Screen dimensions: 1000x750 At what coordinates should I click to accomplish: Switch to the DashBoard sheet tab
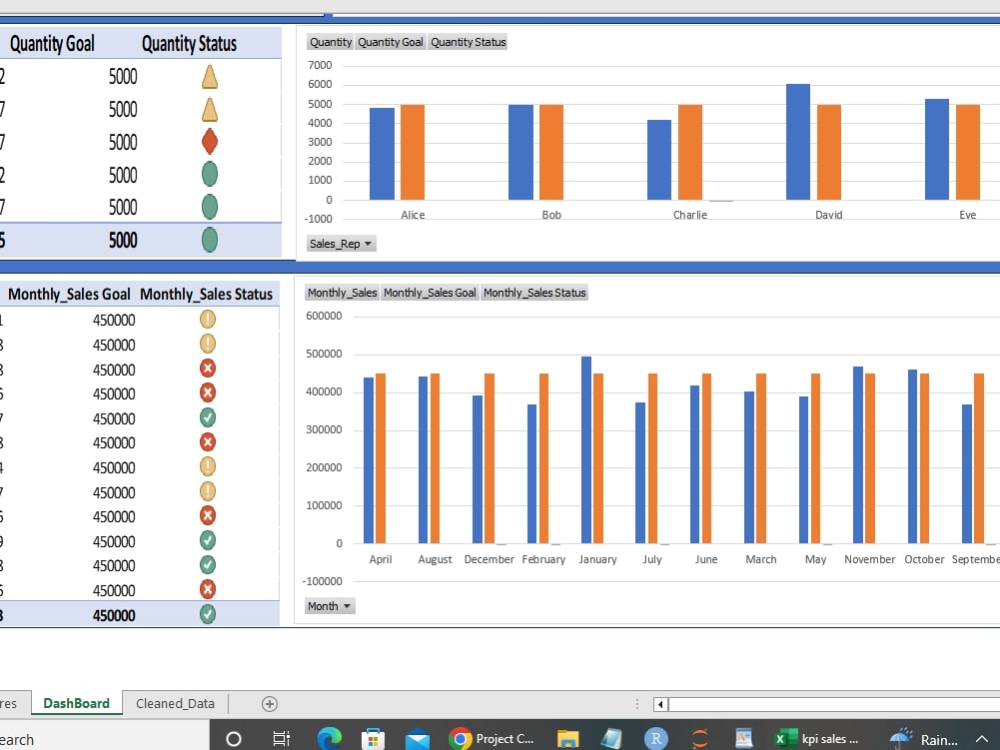(x=77, y=703)
